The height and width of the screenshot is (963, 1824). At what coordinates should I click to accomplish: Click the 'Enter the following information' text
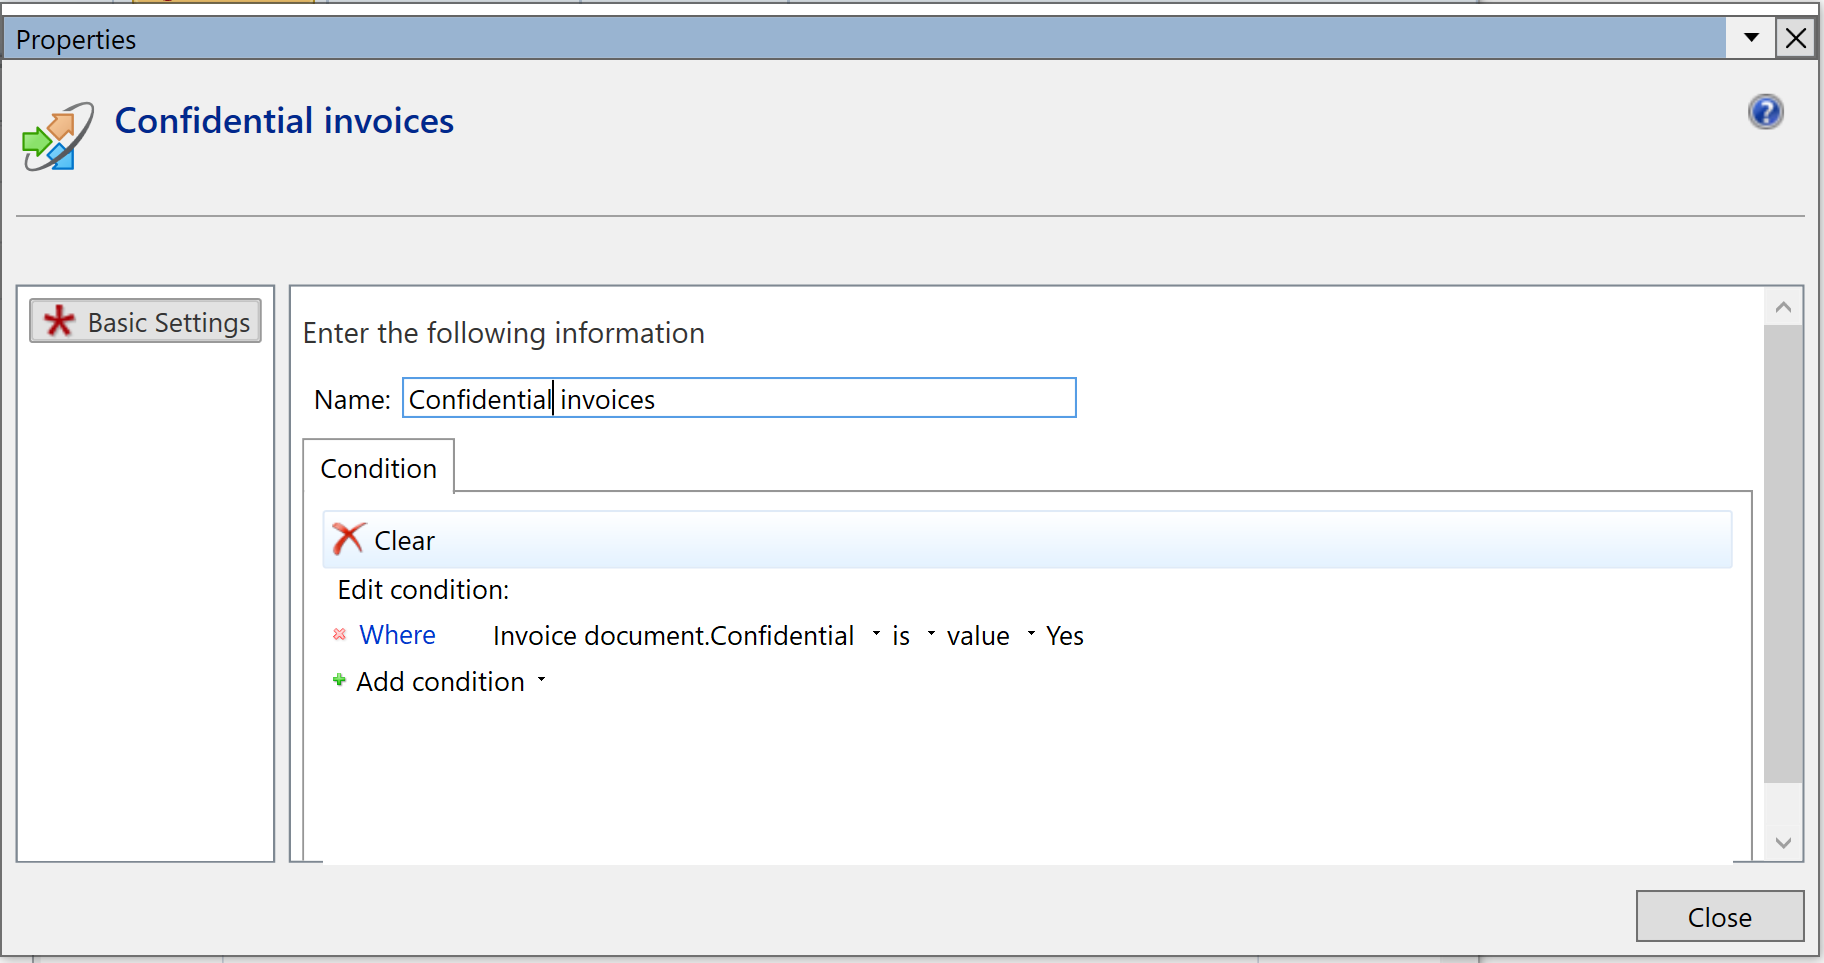504,333
